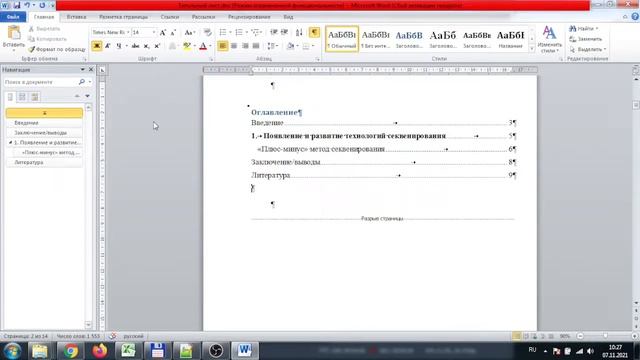Toggle show paragraph marks (¶) button
This screenshot has height=360, width=640.
pyautogui.click(x=314, y=32)
